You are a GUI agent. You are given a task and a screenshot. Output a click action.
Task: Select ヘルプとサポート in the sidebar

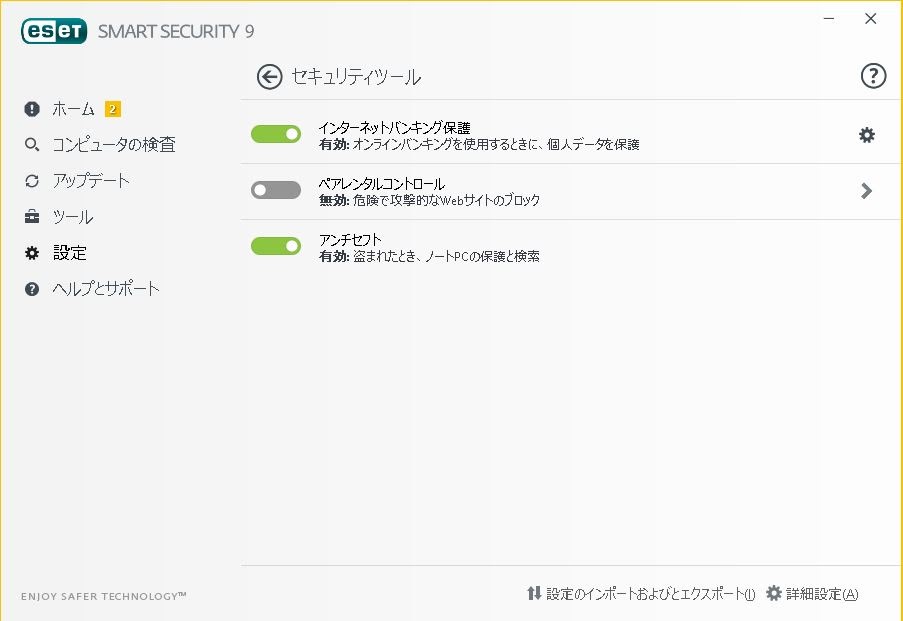[106, 289]
